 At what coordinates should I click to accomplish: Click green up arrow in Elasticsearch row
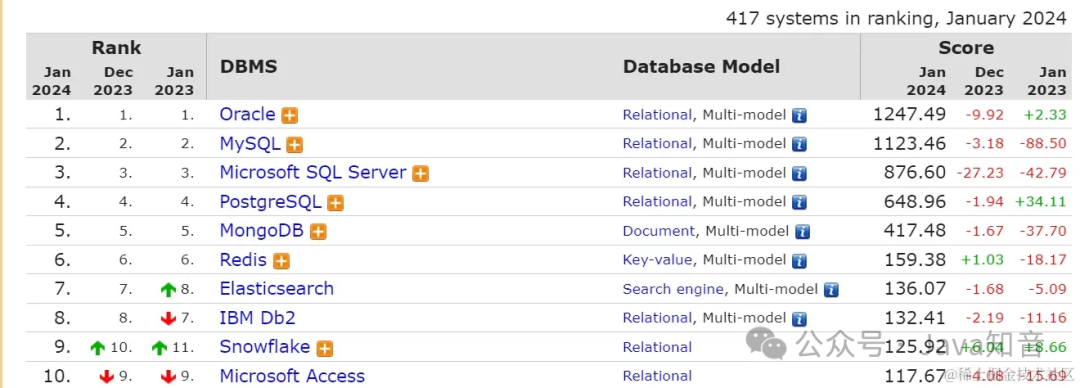[168, 290]
